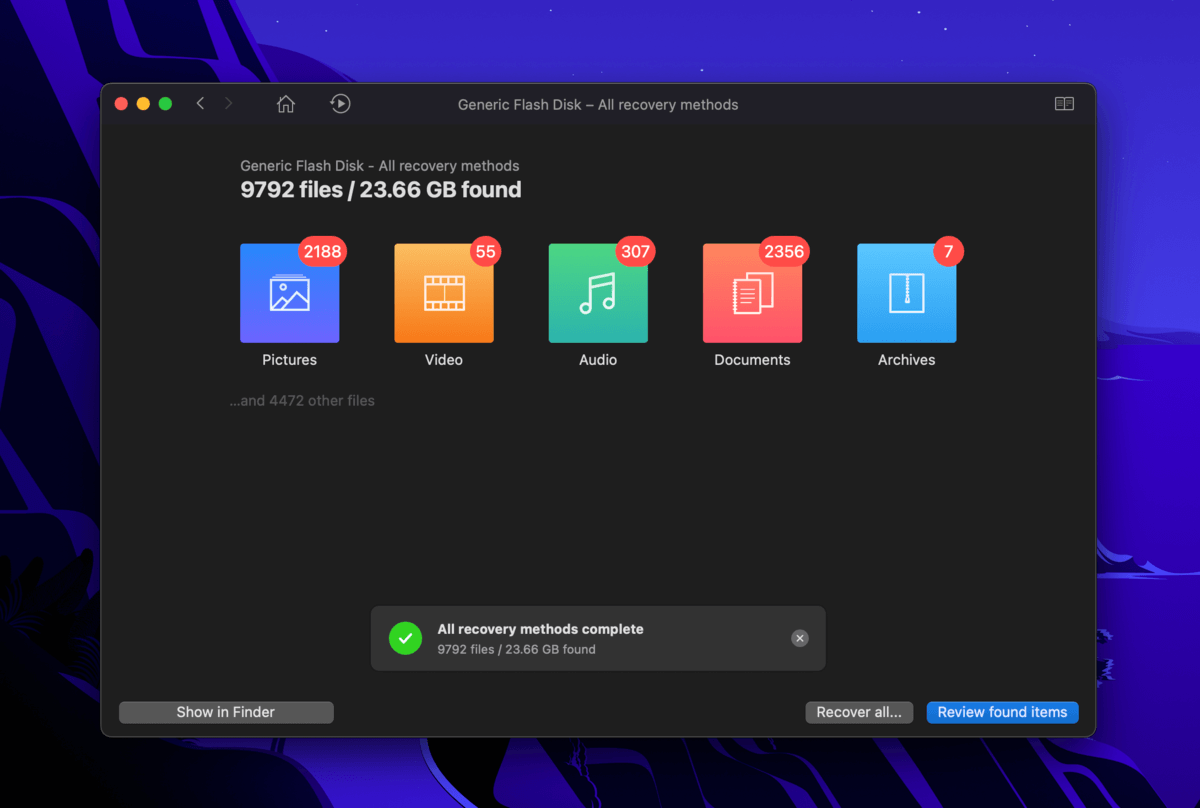Click the green checkmark status icon
Screen dimensions: 1200x808
405,638
